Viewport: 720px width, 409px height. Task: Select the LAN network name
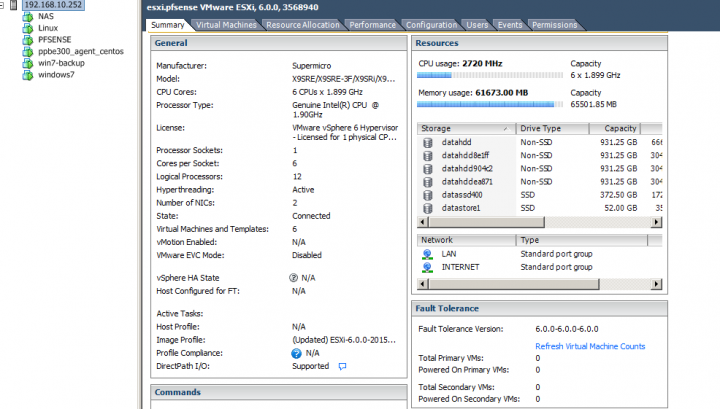[x=449, y=254]
